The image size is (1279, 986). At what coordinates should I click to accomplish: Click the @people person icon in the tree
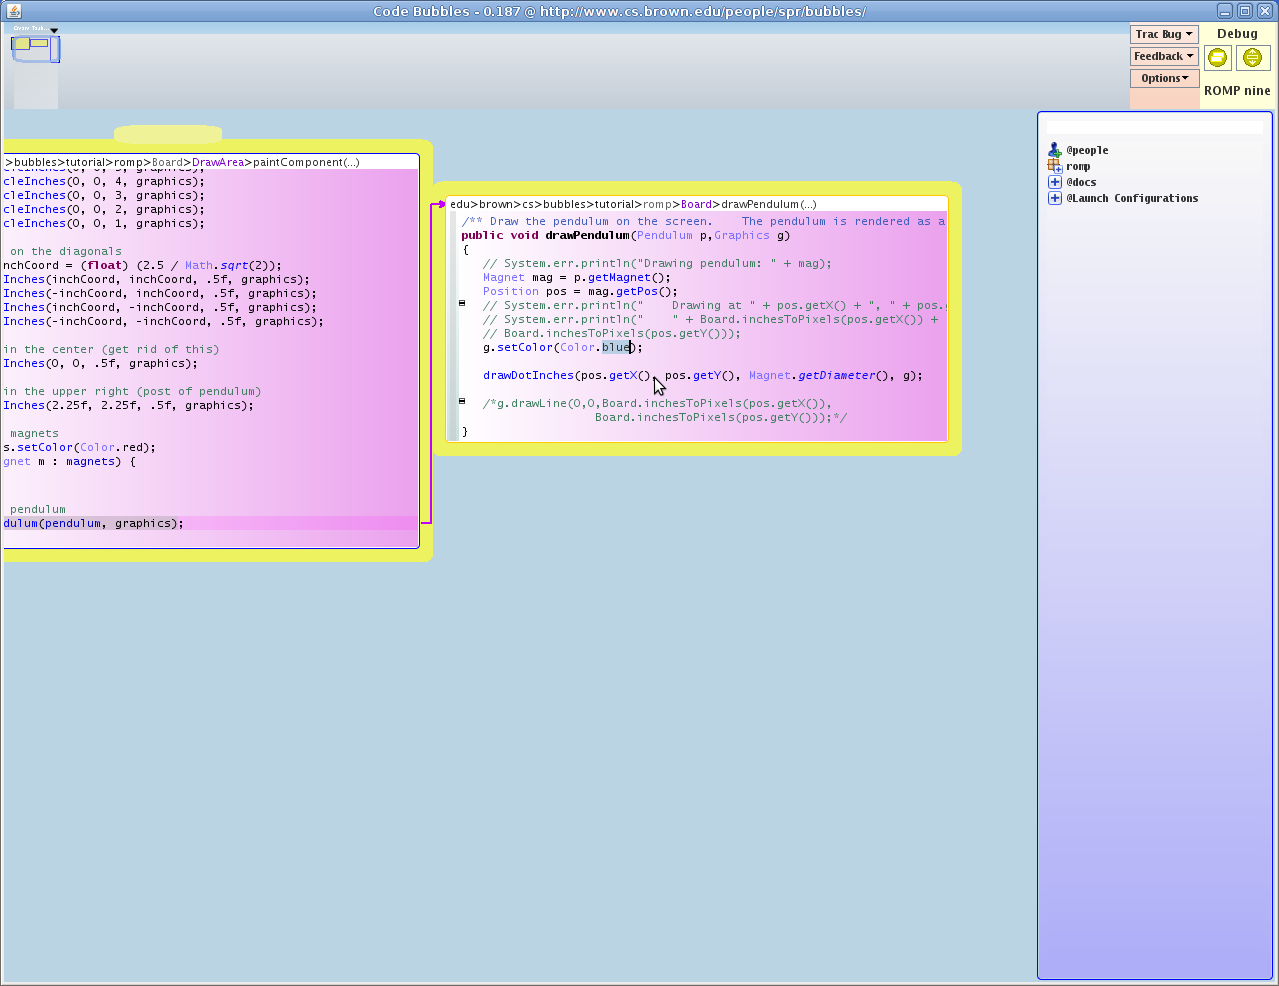point(1054,150)
